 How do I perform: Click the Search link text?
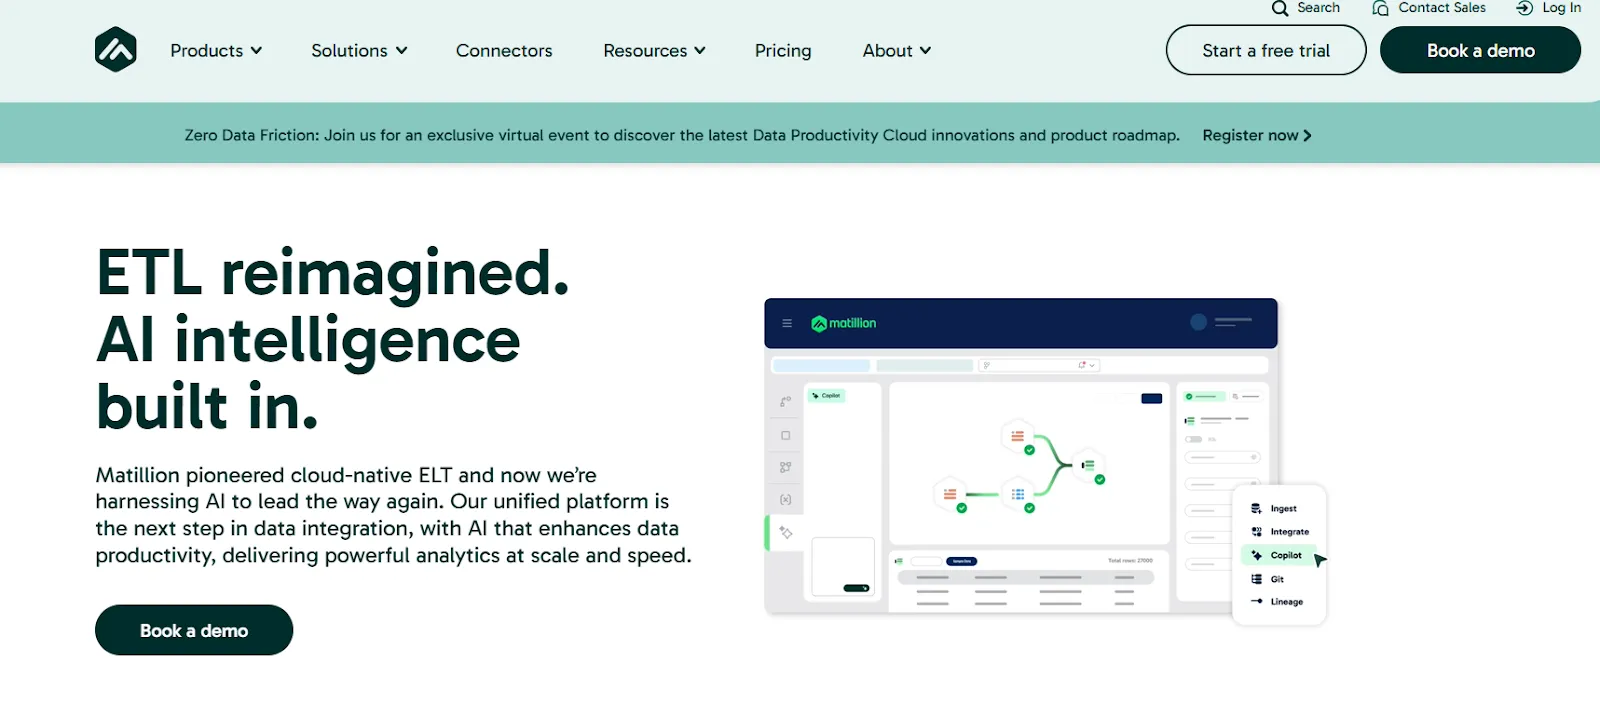click(1318, 8)
